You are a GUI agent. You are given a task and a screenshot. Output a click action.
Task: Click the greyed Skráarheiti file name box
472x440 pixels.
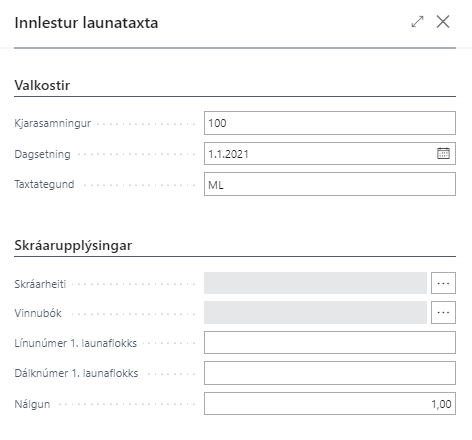(315, 283)
